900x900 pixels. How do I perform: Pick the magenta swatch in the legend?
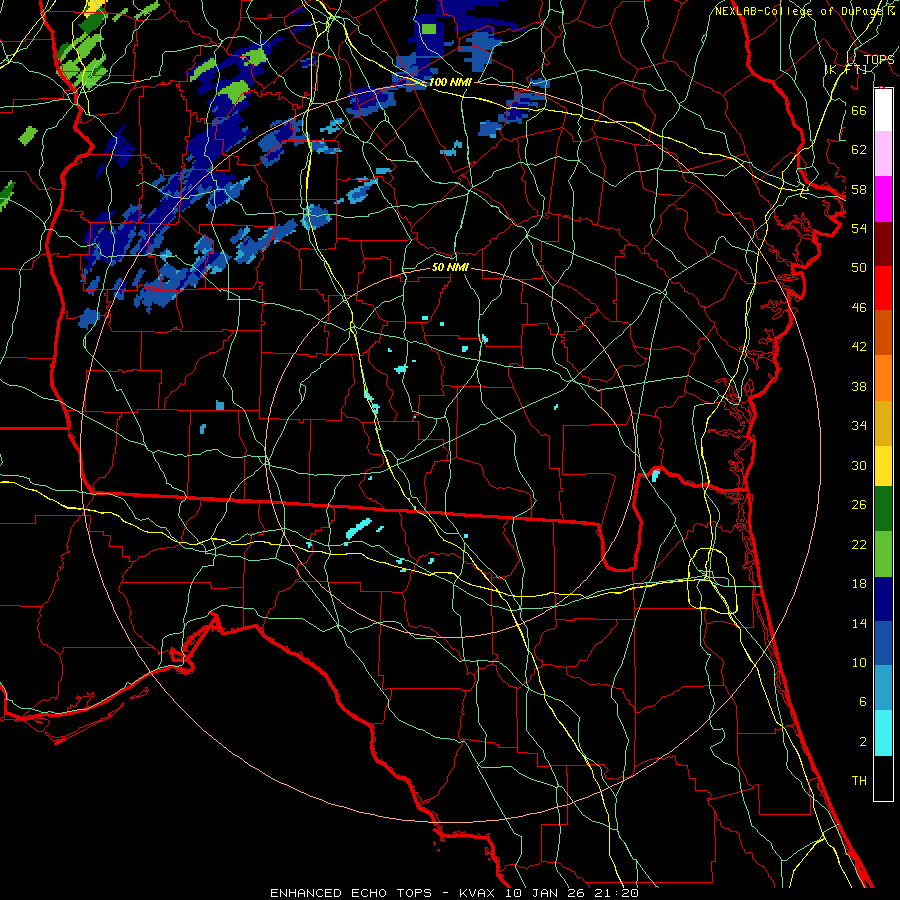pyautogui.click(x=883, y=199)
